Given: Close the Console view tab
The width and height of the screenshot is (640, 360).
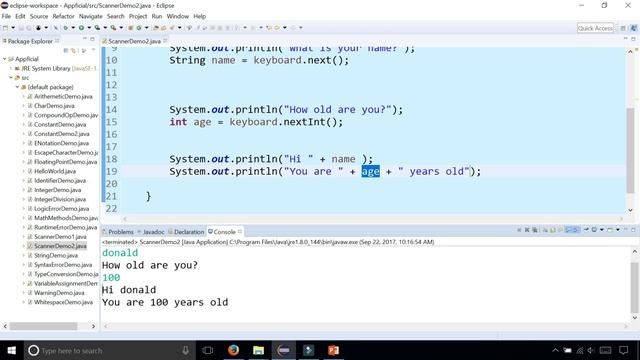Looking at the screenshot, I should 240,231.
